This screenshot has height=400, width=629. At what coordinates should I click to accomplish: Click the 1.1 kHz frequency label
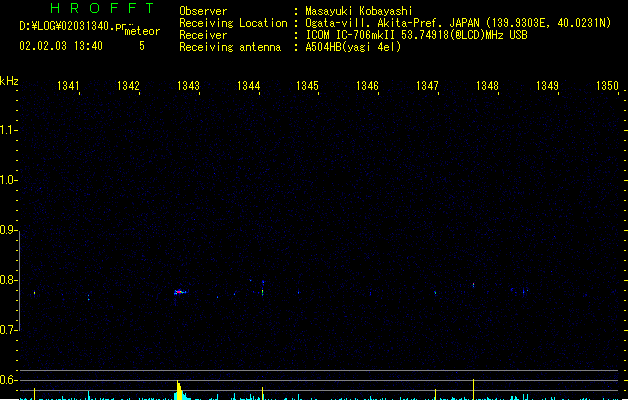point(8,130)
